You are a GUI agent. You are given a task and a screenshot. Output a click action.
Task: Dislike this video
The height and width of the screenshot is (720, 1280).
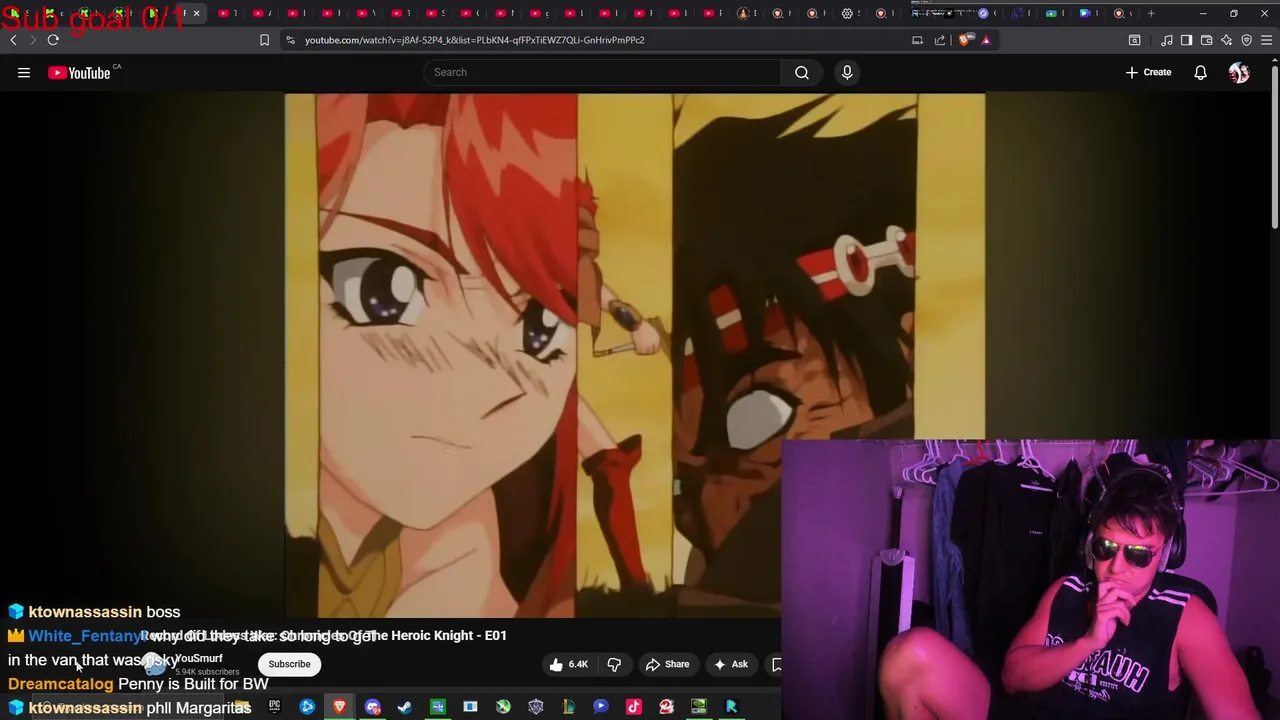[x=614, y=664]
